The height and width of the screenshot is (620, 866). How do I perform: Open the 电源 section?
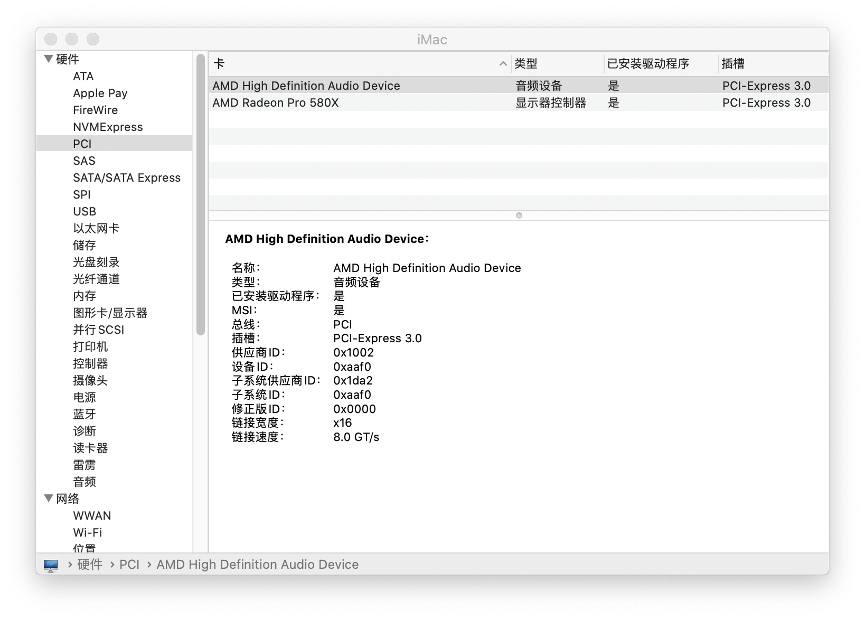(x=85, y=398)
